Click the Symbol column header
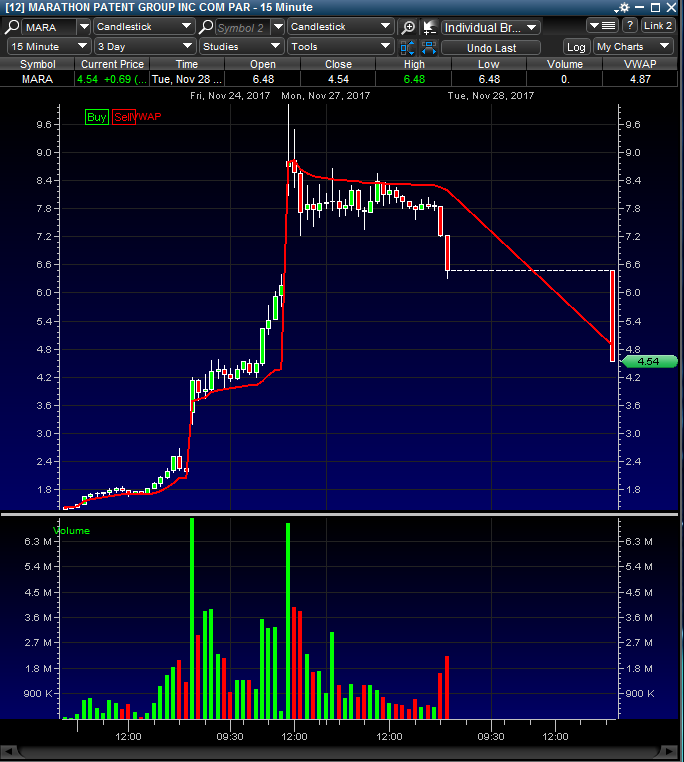The height and width of the screenshot is (762, 684). coord(37,64)
